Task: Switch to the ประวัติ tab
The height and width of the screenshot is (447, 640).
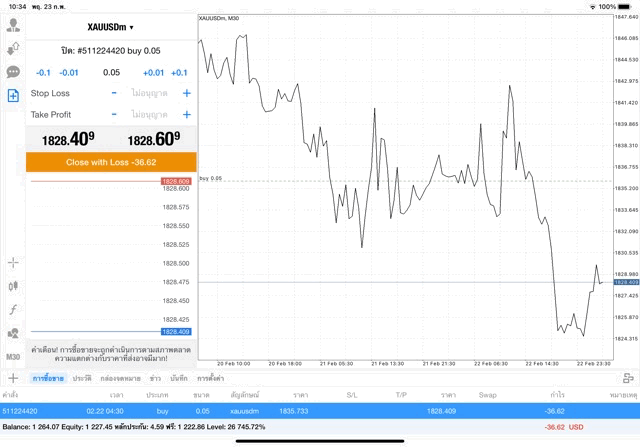Action: pos(82,378)
